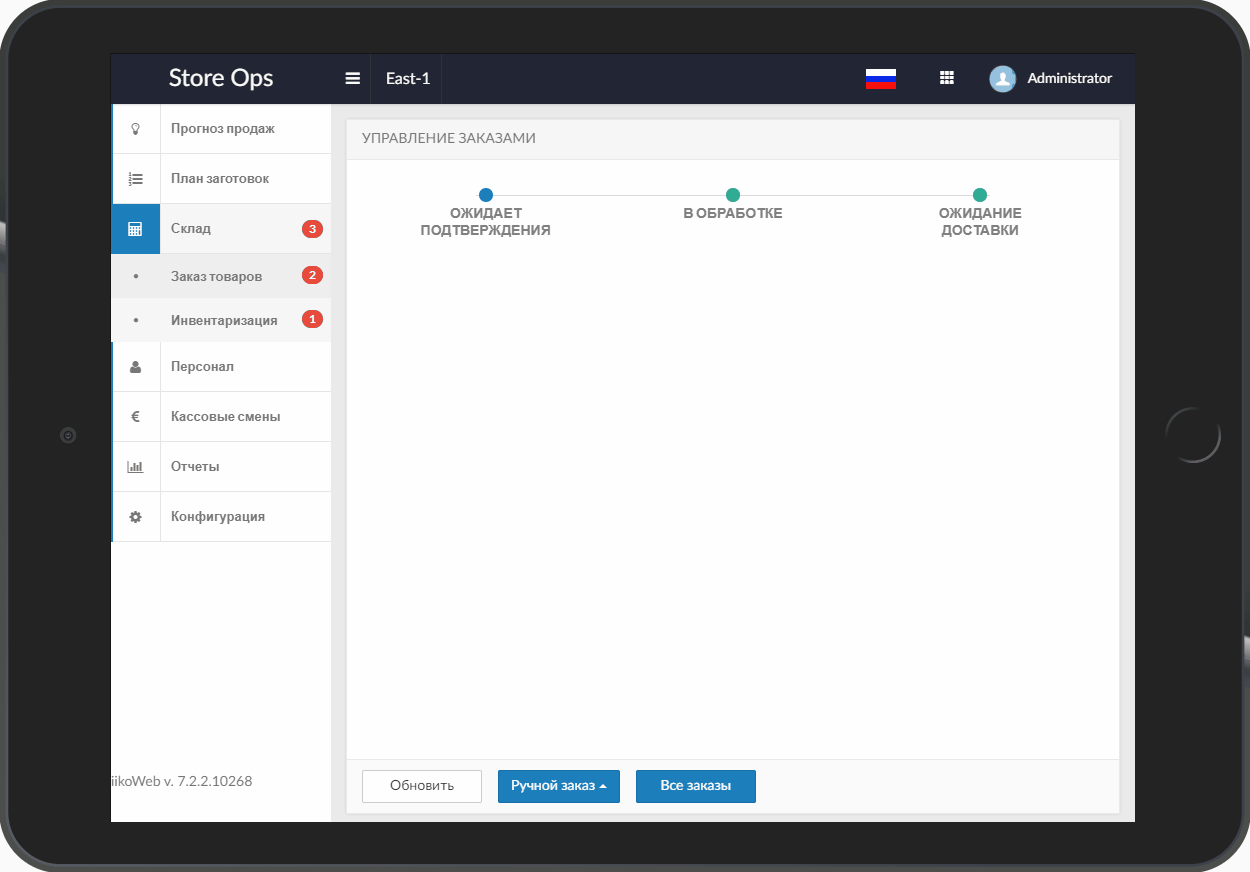The width and height of the screenshot is (1250, 872).
Task: Open the apps grid icon
Action: (947, 78)
